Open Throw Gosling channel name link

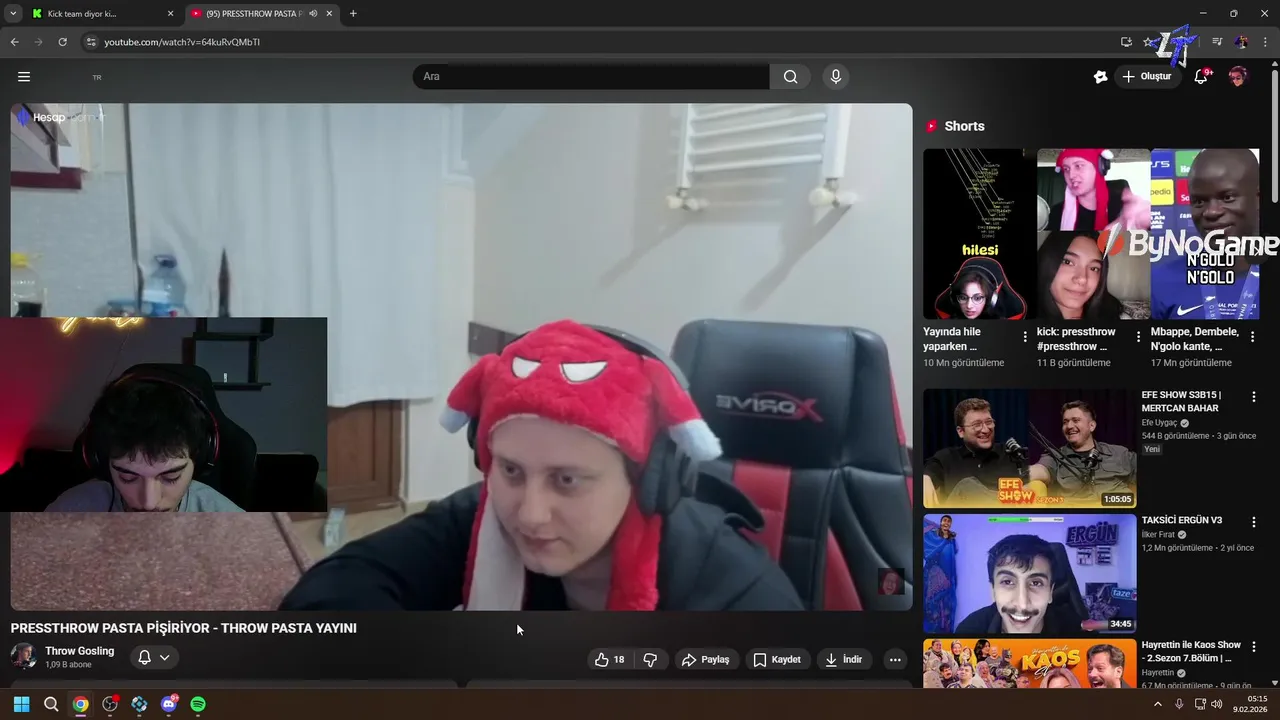pos(79,651)
